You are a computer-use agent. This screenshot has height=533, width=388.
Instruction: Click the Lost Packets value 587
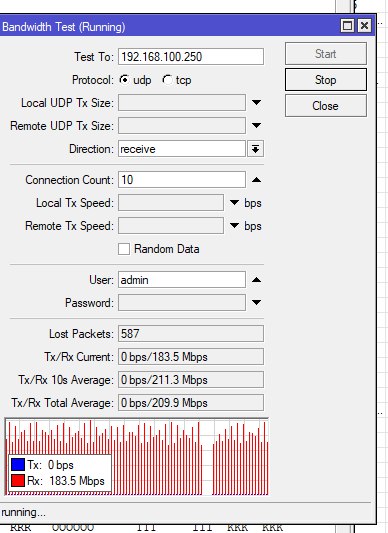pyautogui.click(x=191, y=333)
